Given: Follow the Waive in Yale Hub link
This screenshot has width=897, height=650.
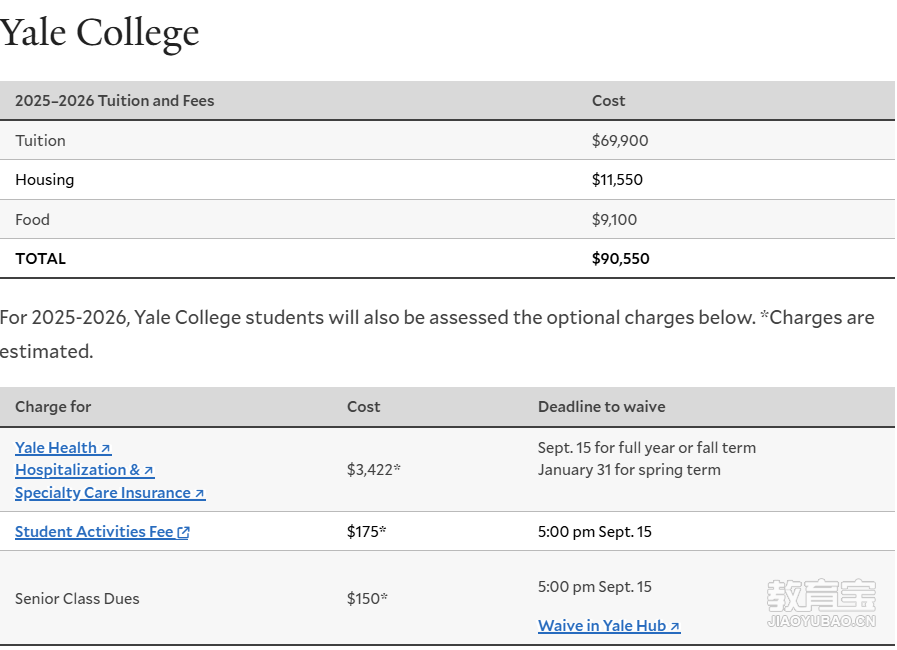Looking at the screenshot, I should tap(601, 626).
